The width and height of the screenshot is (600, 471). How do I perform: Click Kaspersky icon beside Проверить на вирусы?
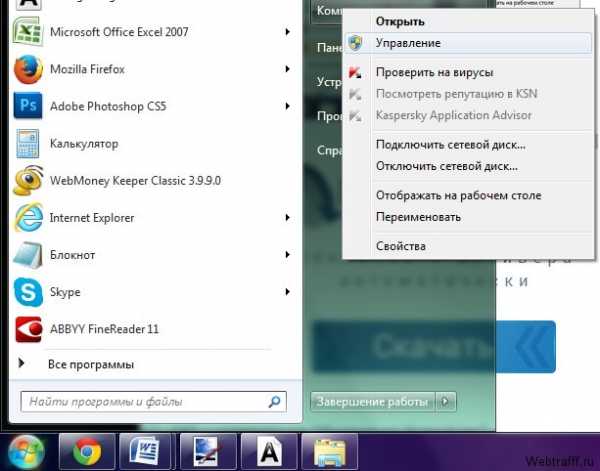tap(355, 72)
